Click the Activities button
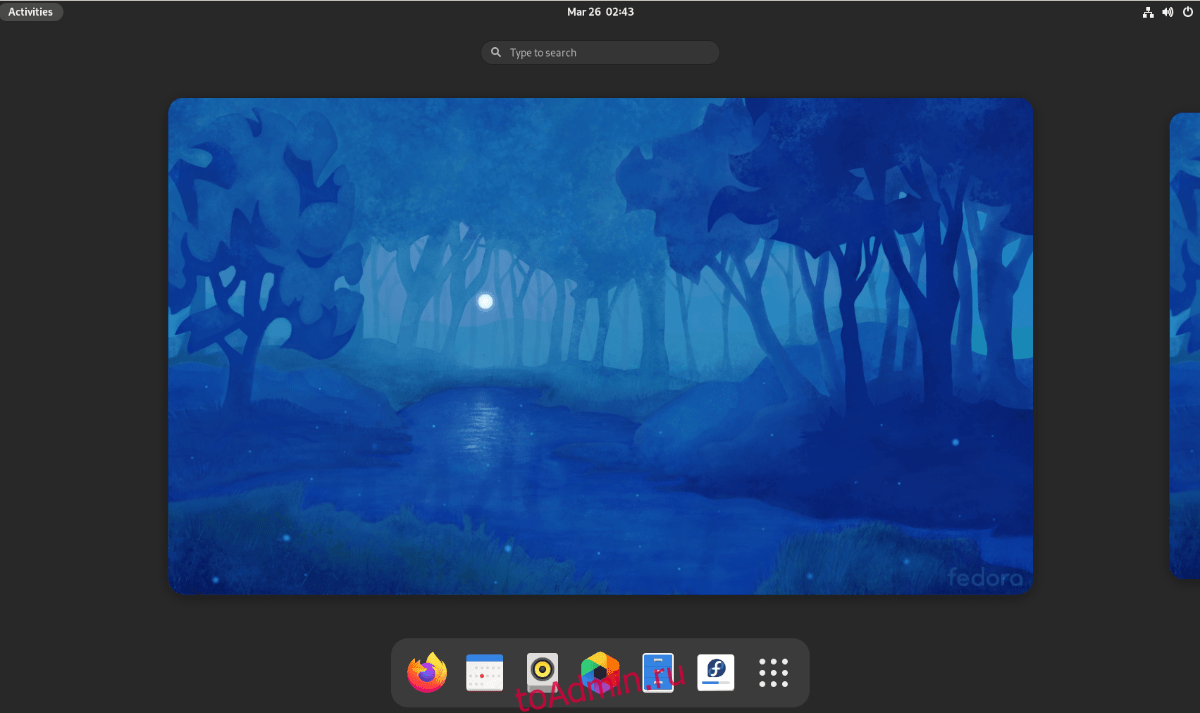Image resolution: width=1200 pixels, height=713 pixels. tap(31, 12)
